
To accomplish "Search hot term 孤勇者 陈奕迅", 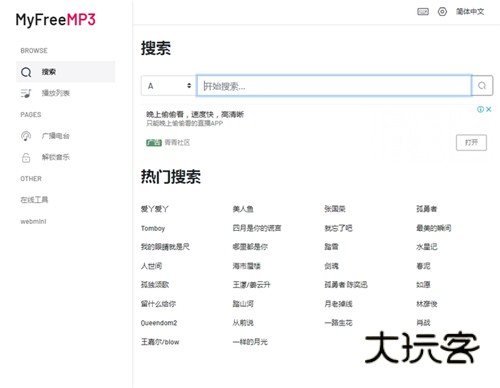I will click(x=346, y=285).
